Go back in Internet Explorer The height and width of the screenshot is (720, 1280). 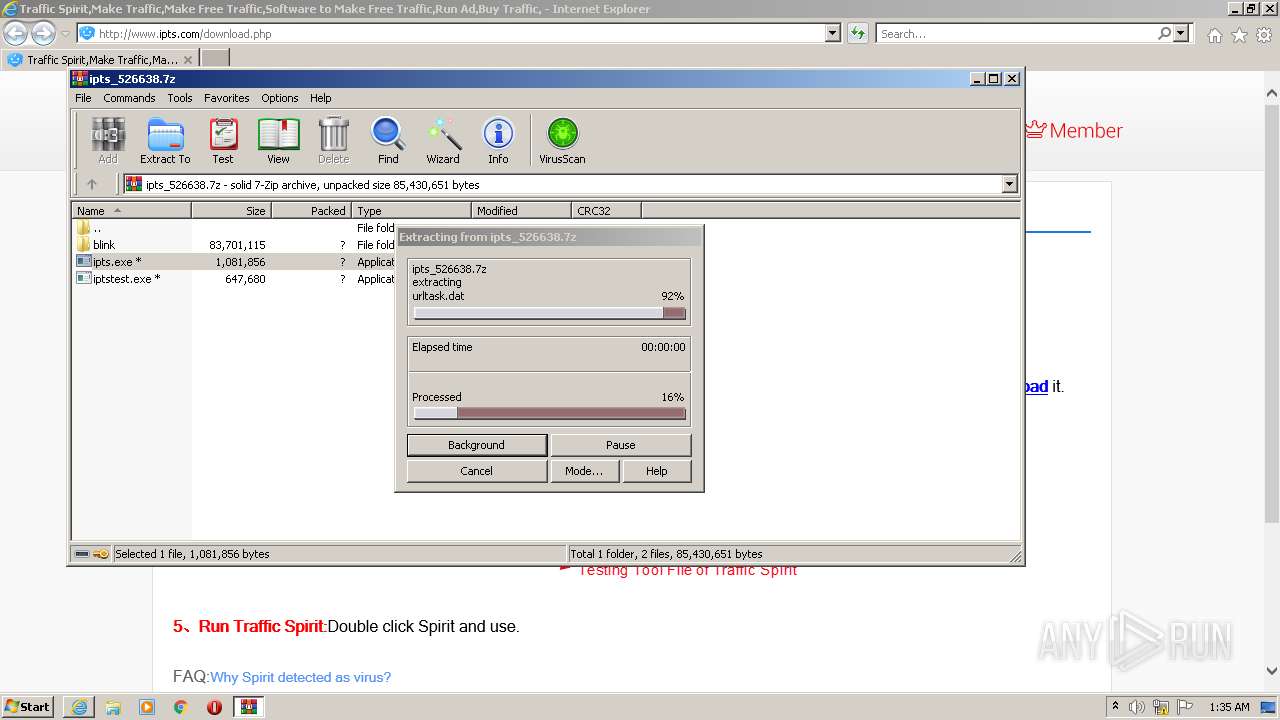coord(16,34)
